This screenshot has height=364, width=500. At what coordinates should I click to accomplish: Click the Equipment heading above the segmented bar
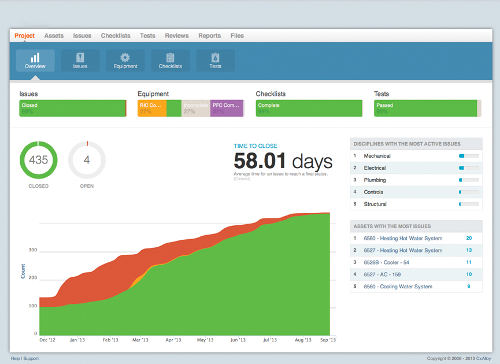pyautogui.click(x=153, y=94)
